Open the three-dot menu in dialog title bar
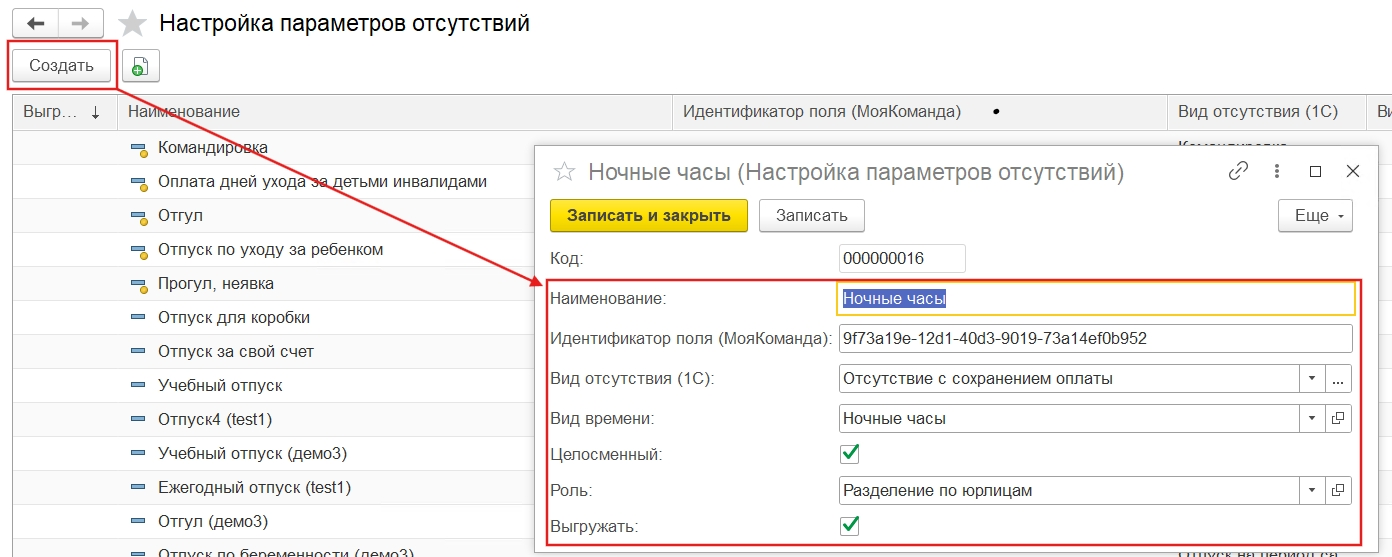 (x=1277, y=171)
